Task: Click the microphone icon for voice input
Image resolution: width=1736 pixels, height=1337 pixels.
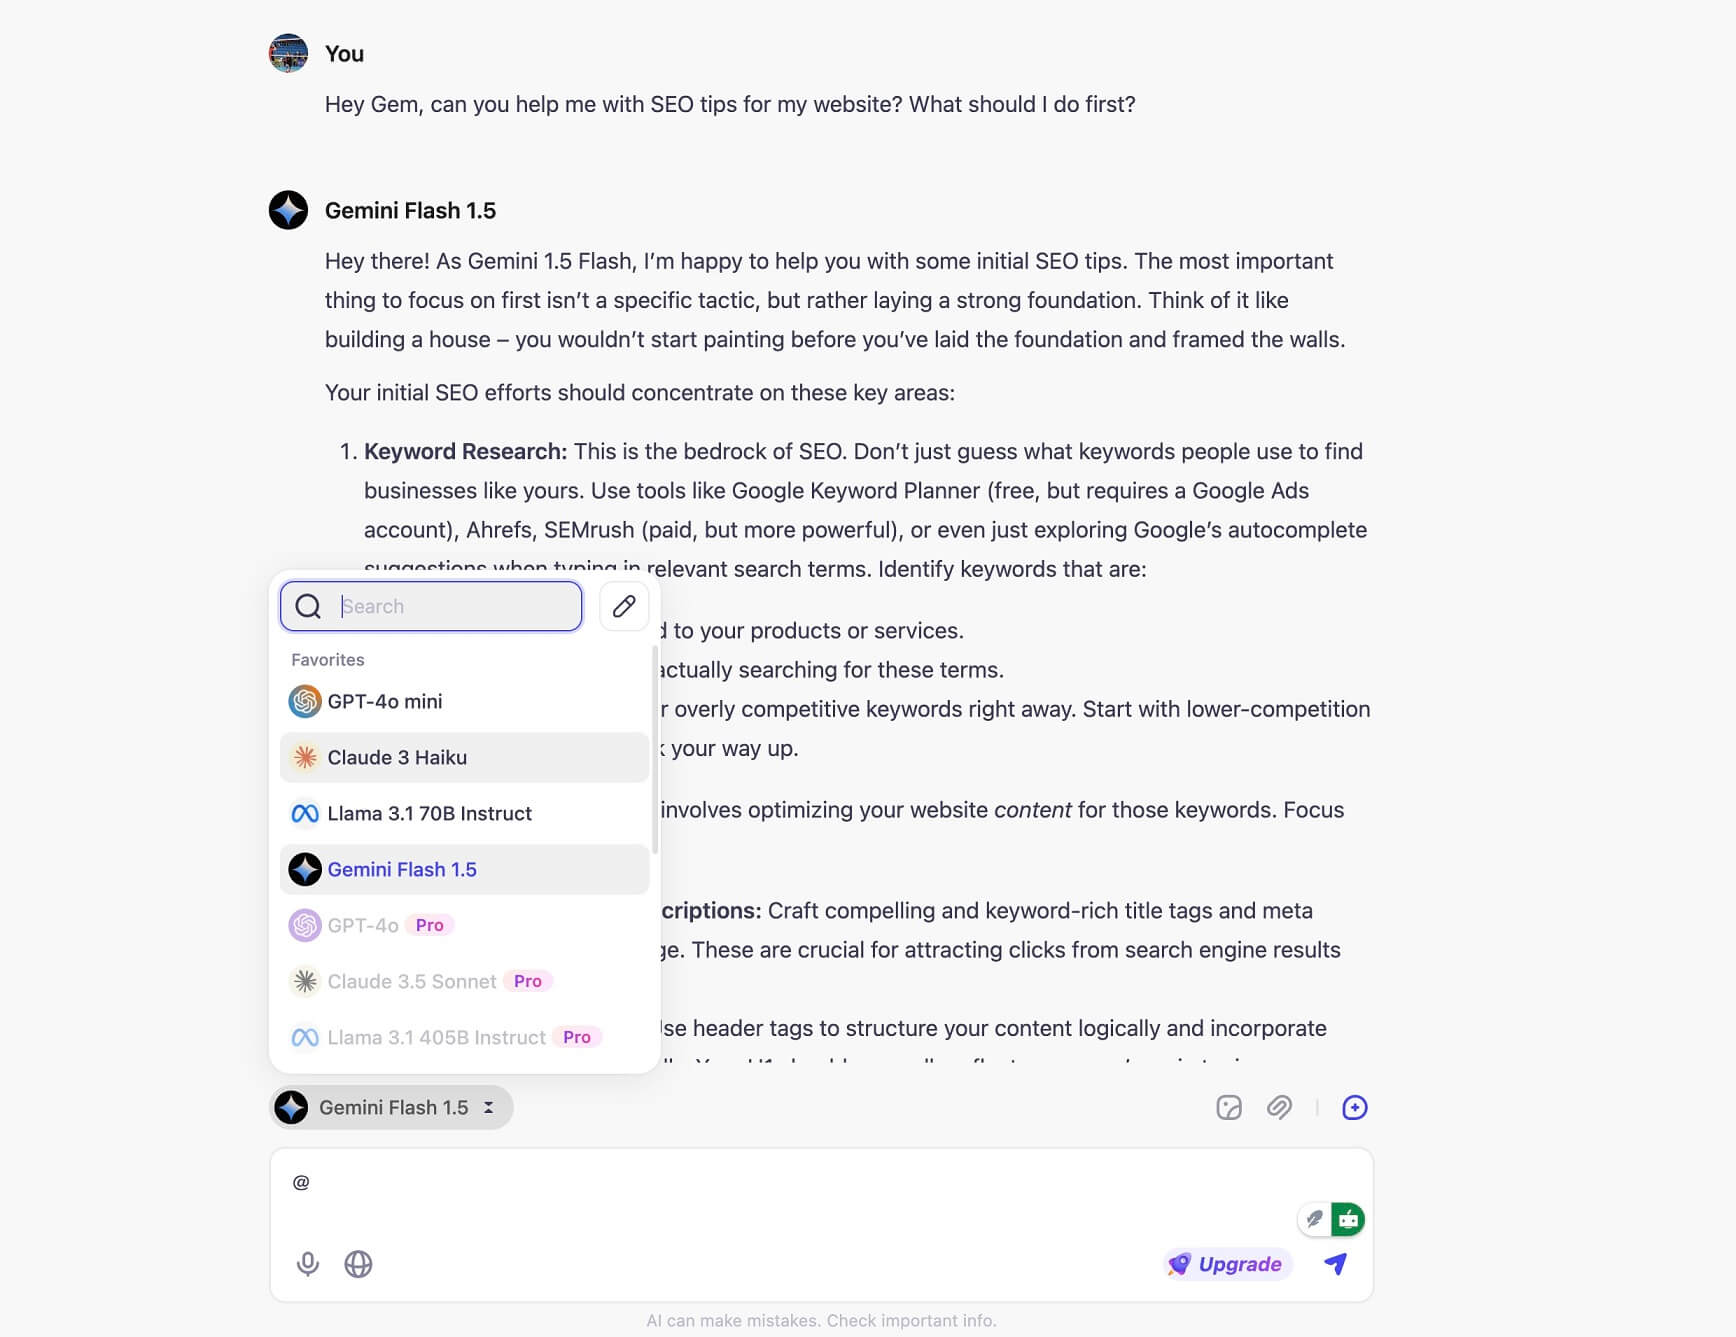Action: (307, 1263)
